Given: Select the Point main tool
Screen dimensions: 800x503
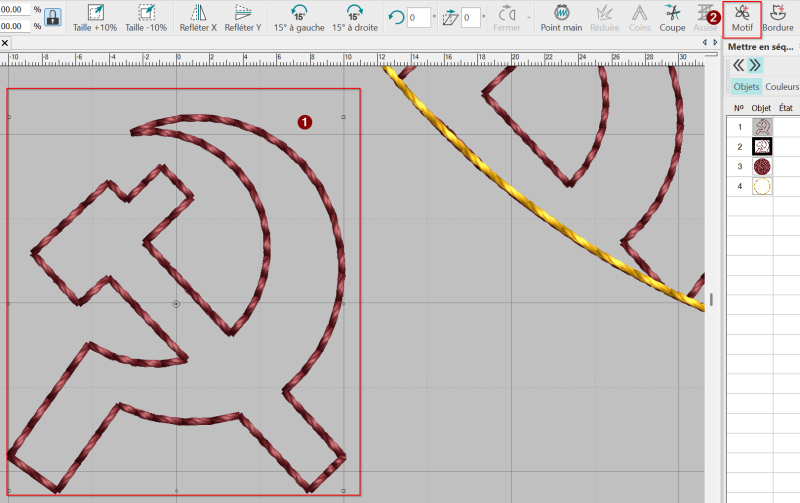Looking at the screenshot, I should tap(561, 18).
